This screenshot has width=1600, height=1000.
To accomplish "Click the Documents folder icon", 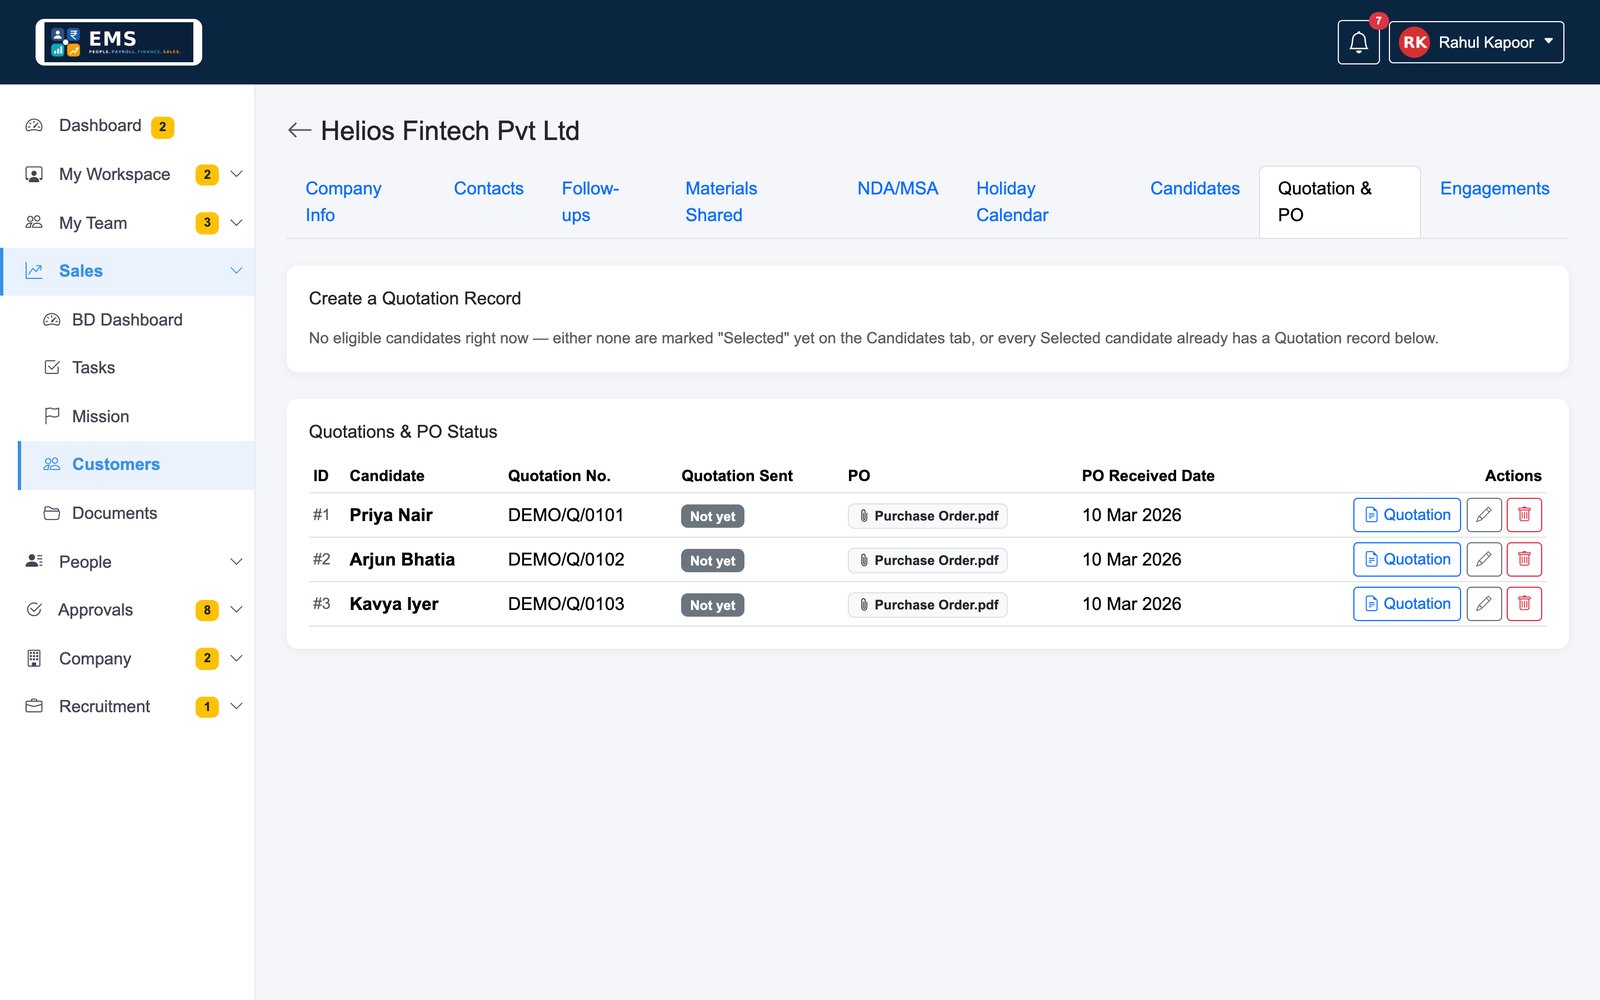I will pos(52,513).
